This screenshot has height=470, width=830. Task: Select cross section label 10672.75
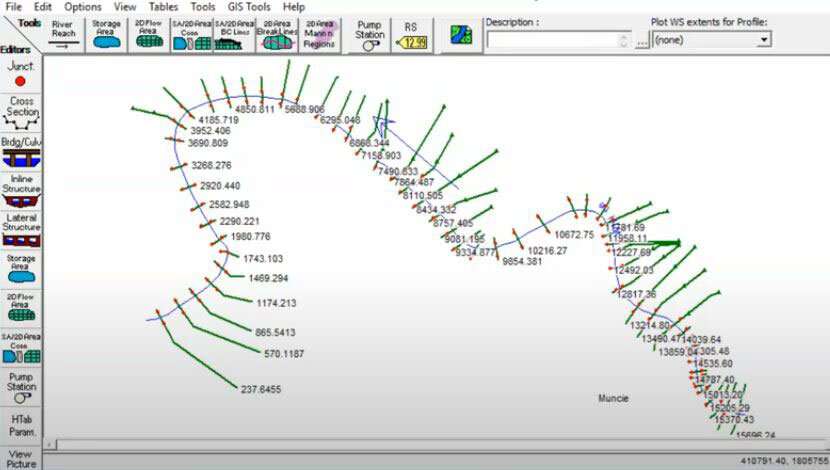(x=574, y=234)
